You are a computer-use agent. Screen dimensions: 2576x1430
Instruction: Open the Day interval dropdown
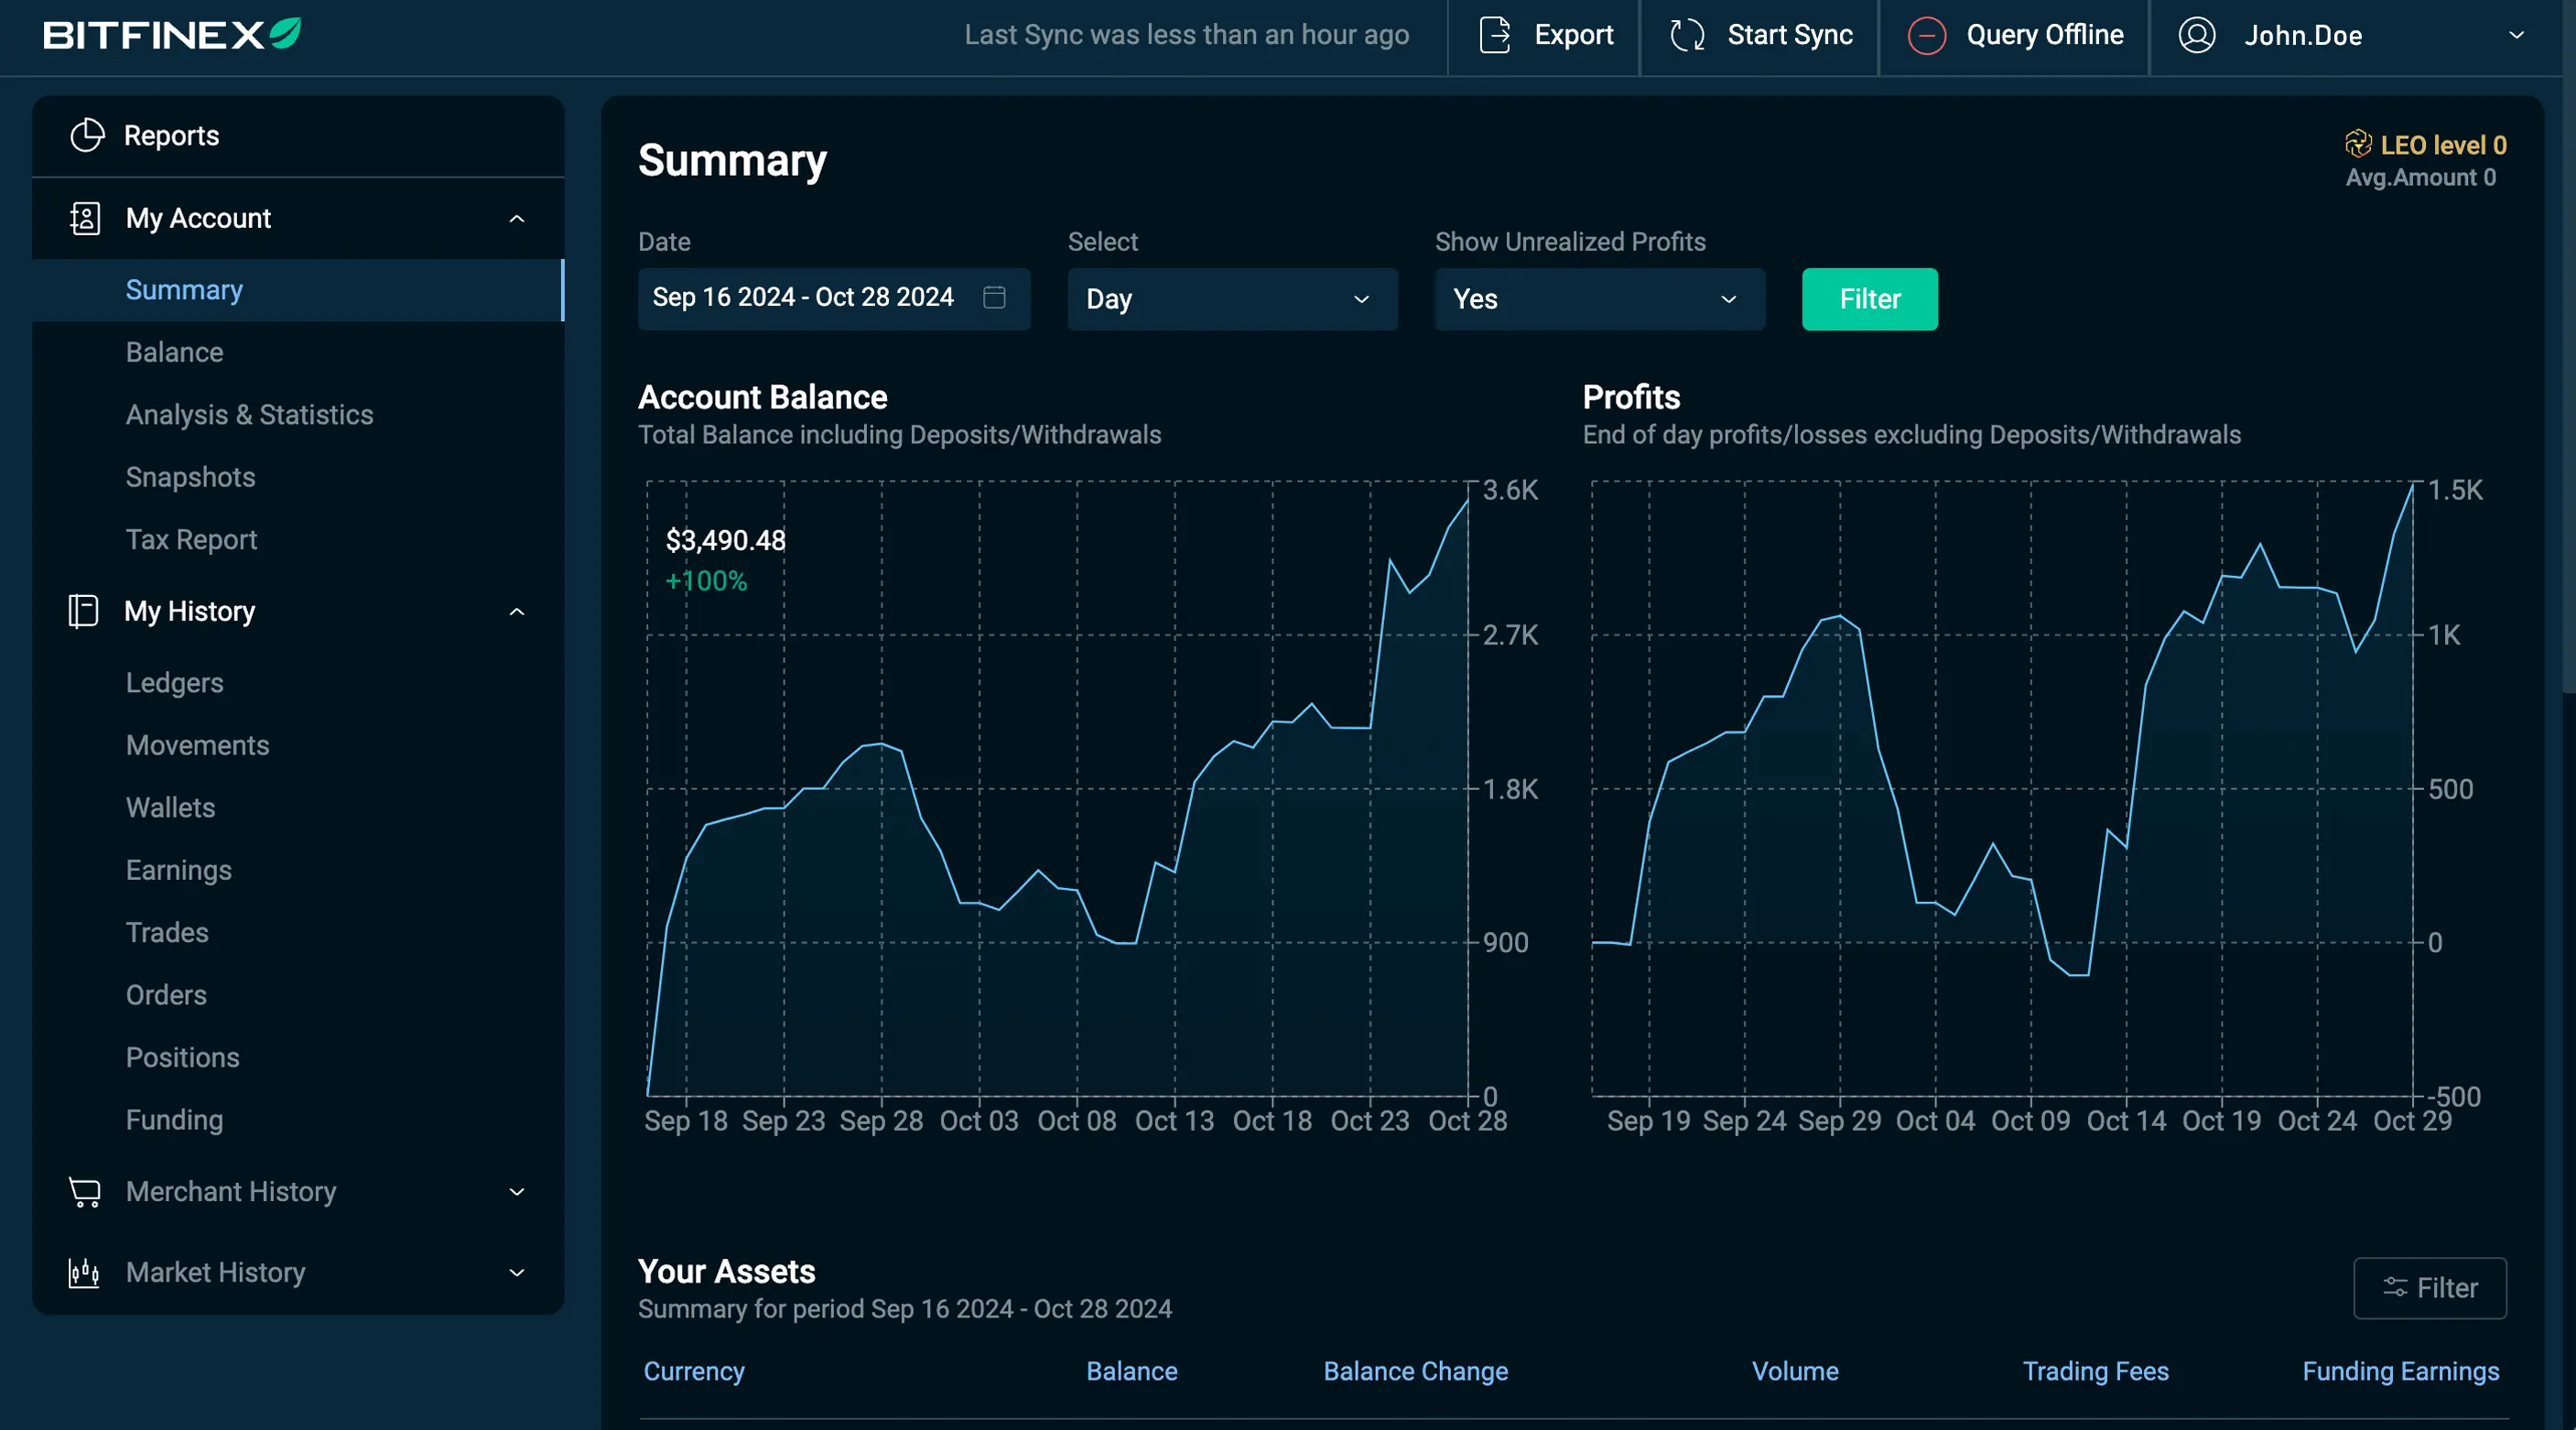1232,299
